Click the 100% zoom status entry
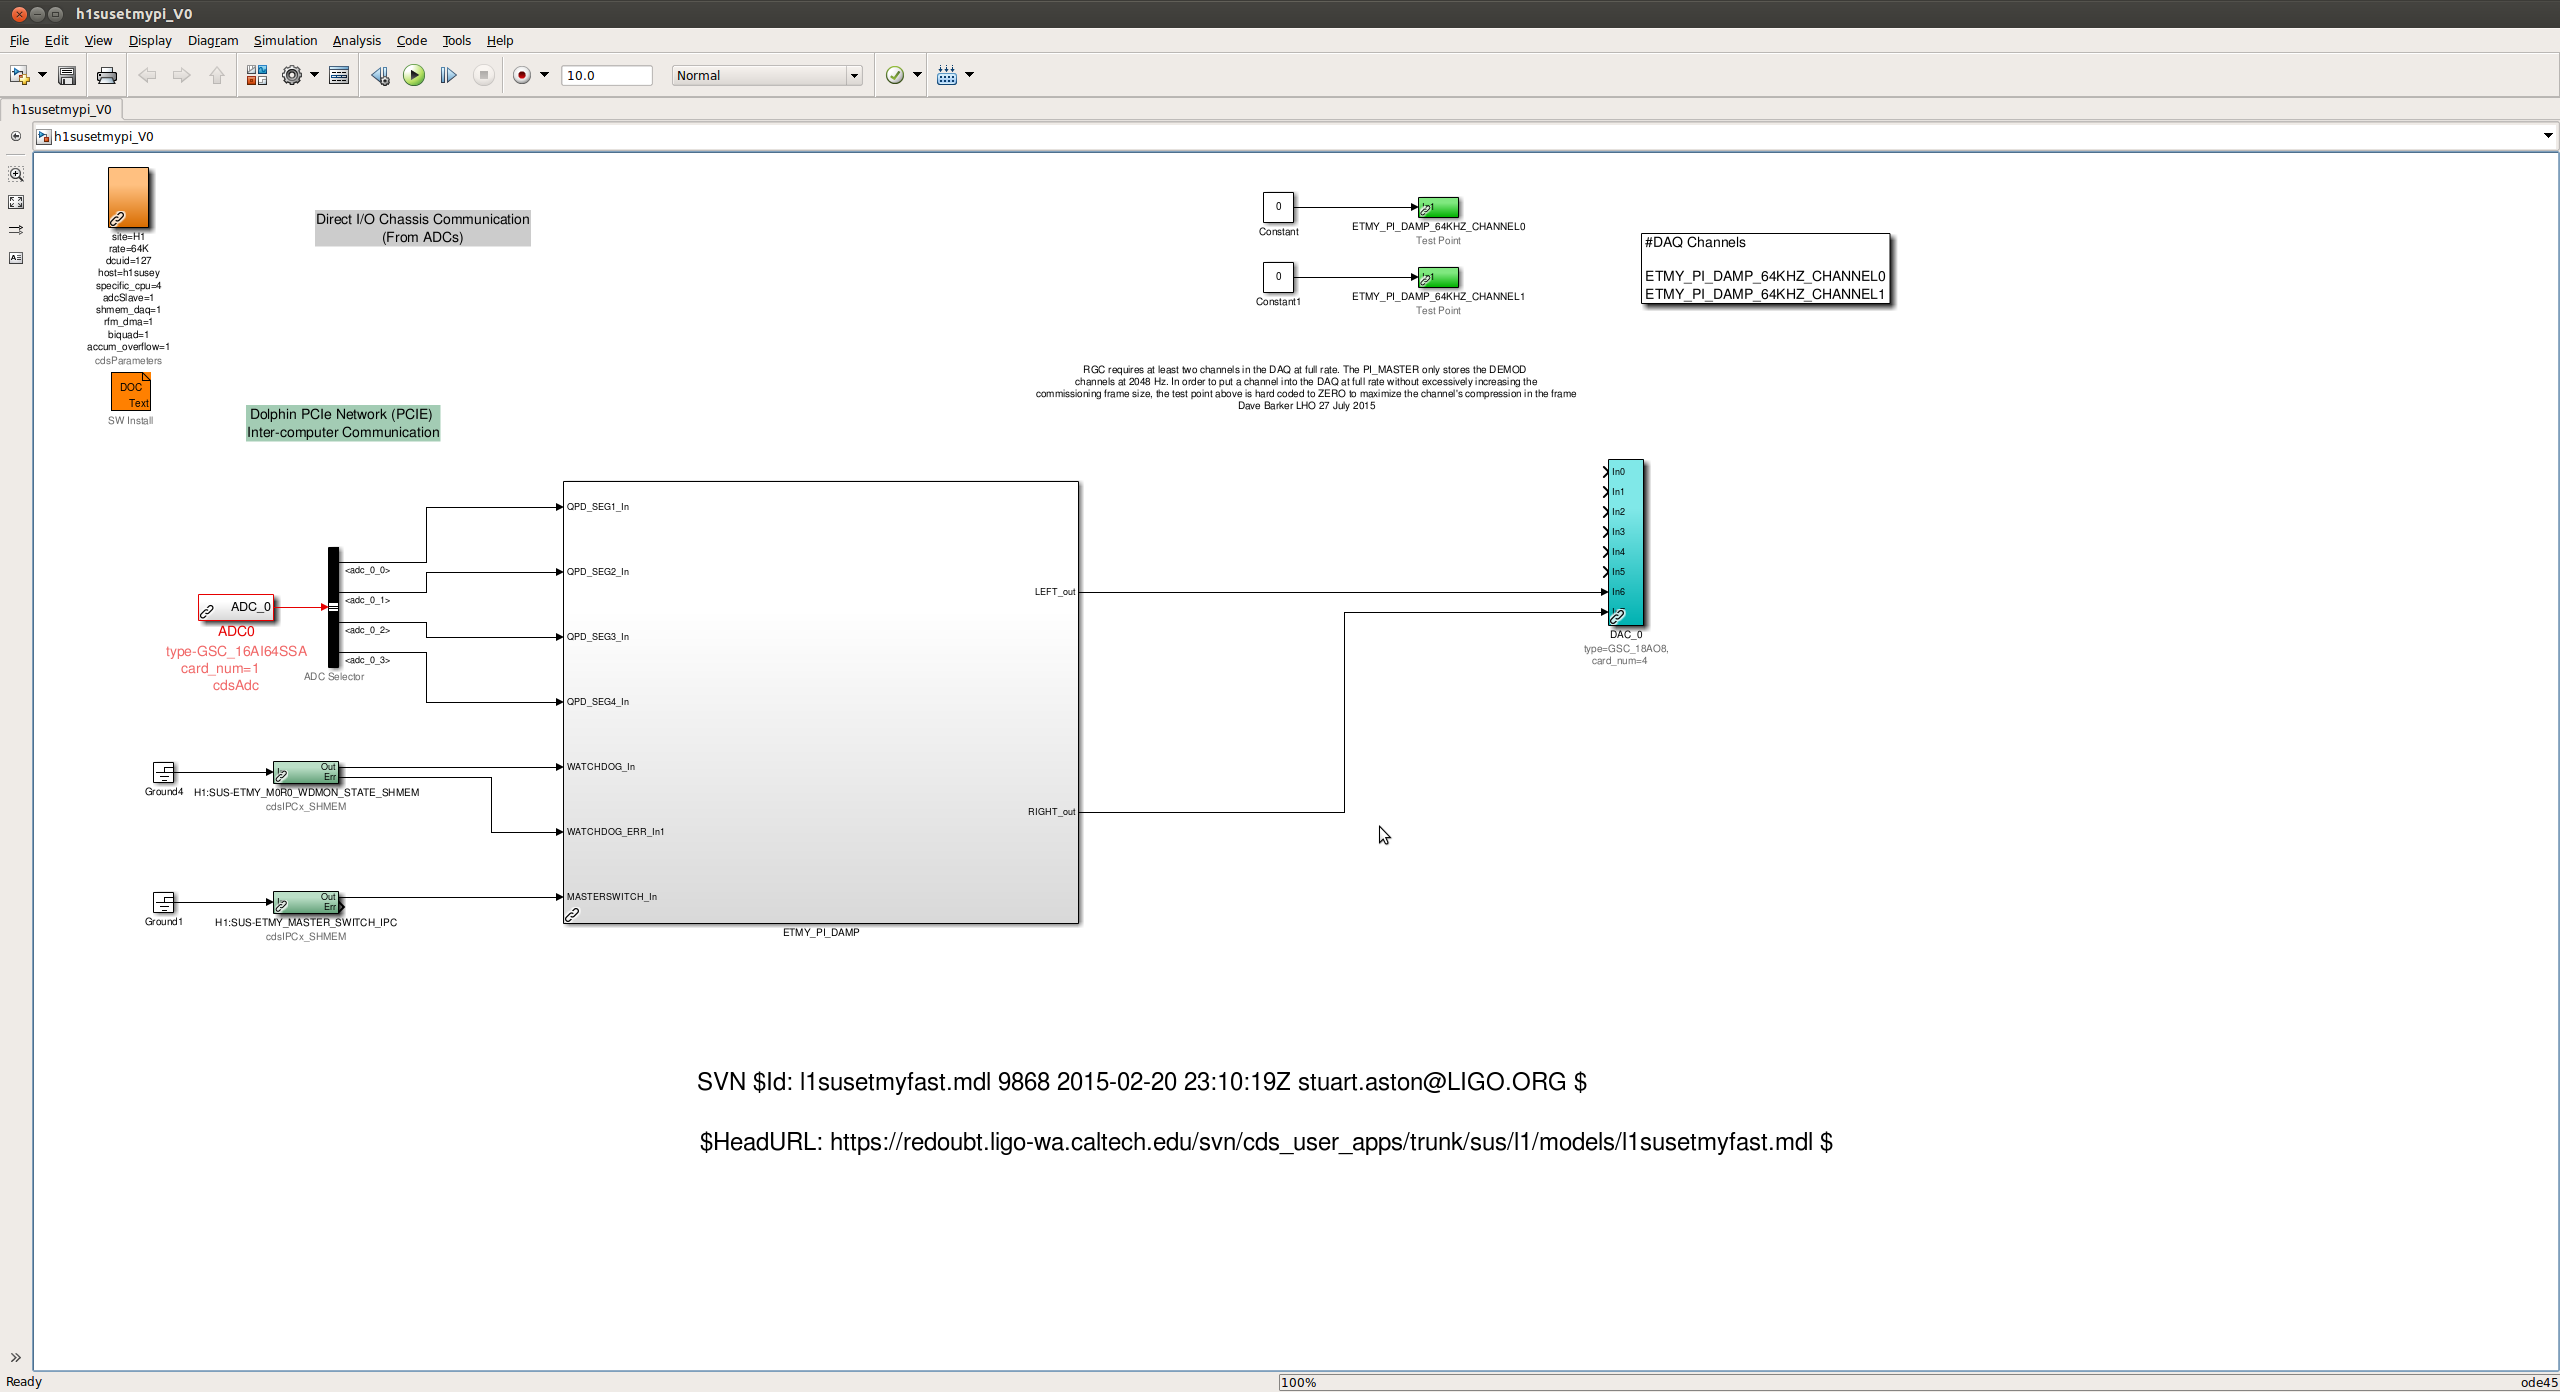The height and width of the screenshot is (1392, 2560). click(1298, 1382)
